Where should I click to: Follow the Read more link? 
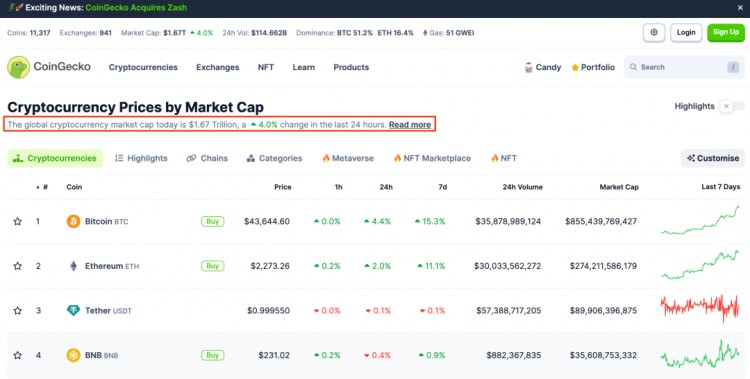pos(410,125)
